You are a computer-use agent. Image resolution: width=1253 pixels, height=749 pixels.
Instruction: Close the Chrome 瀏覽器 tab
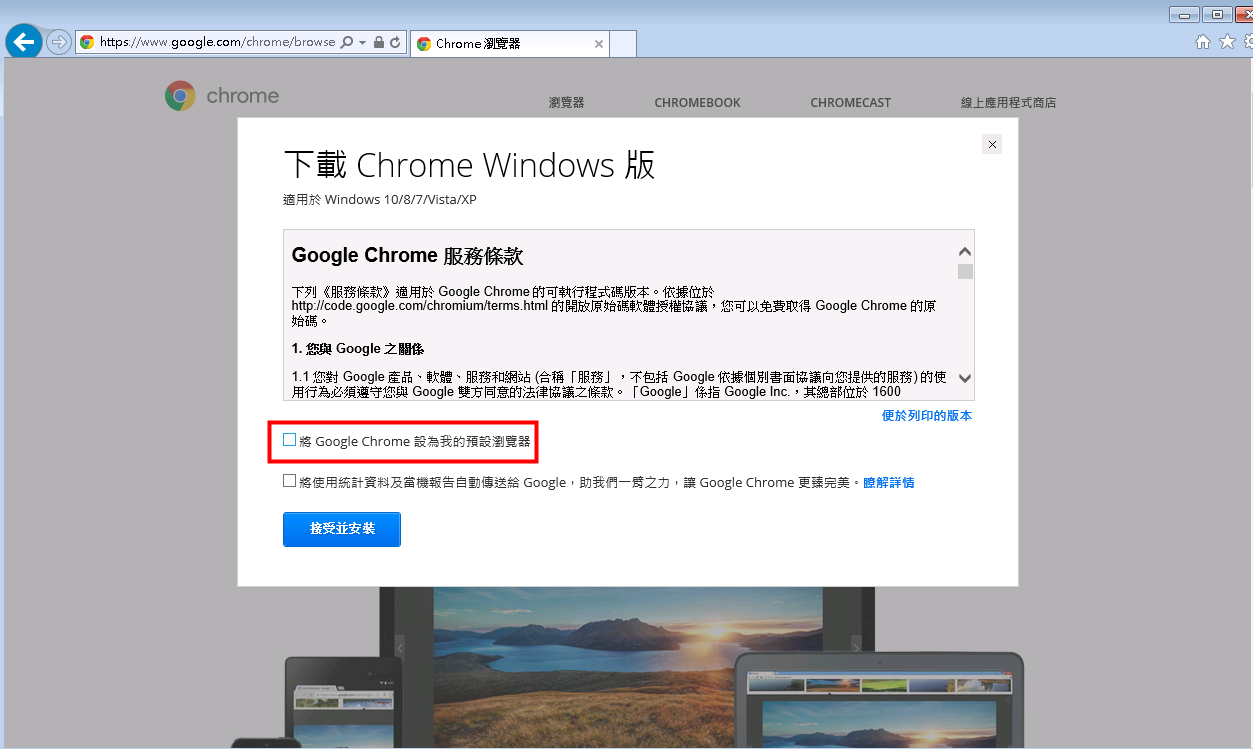[x=599, y=44]
